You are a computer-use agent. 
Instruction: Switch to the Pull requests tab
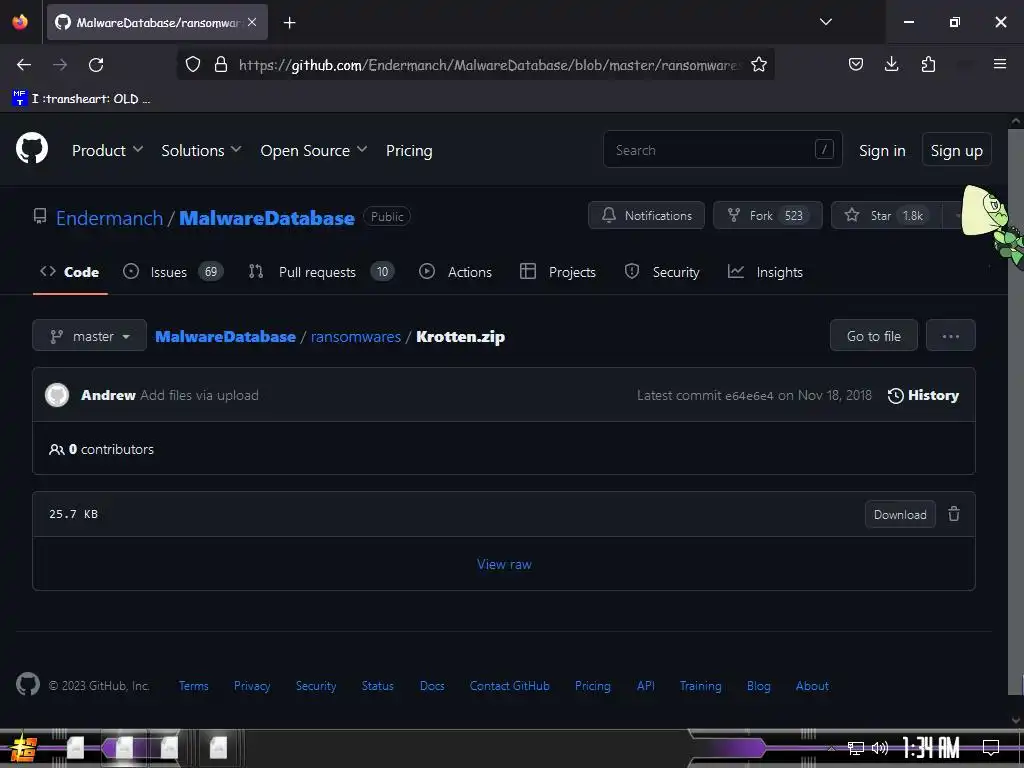321,272
